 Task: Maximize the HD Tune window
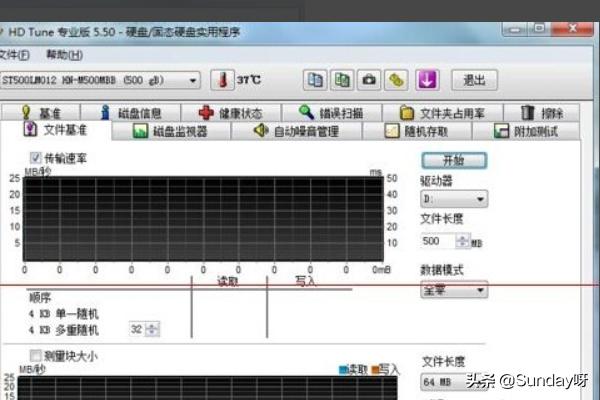click(x=540, y=29)
